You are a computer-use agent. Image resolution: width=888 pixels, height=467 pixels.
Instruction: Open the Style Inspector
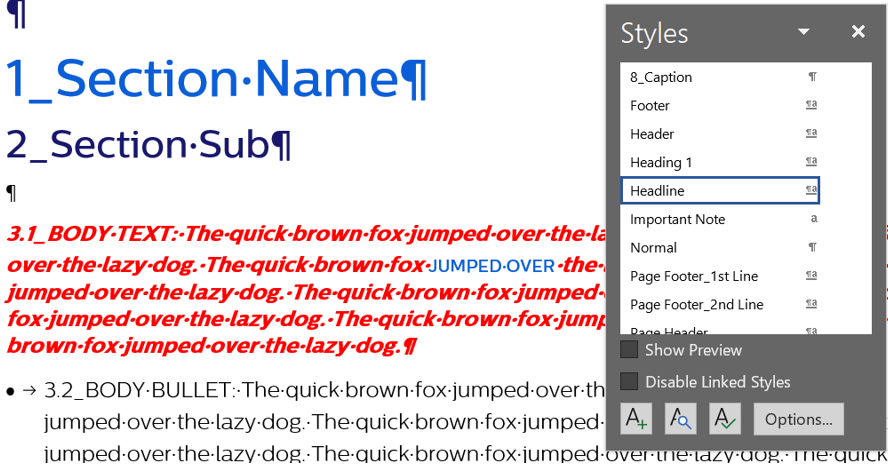pyautogui.click(x=680, y=419)
